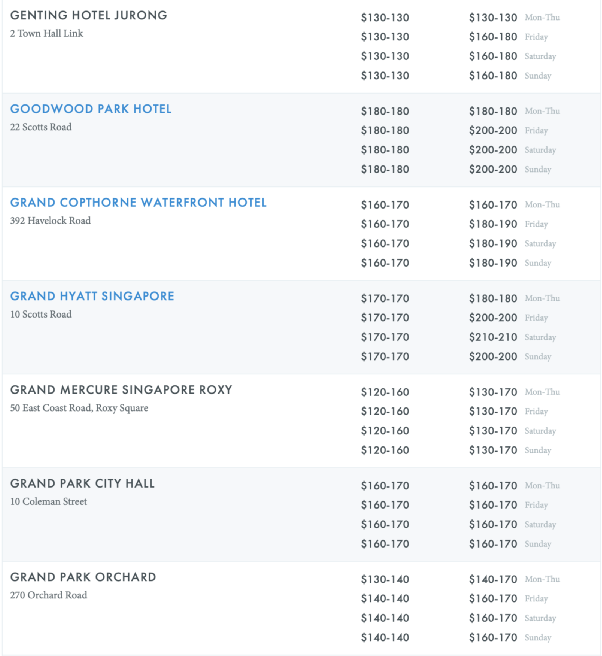Open the Grand Copthorne Waterfront Hotel link

point(138,203)
